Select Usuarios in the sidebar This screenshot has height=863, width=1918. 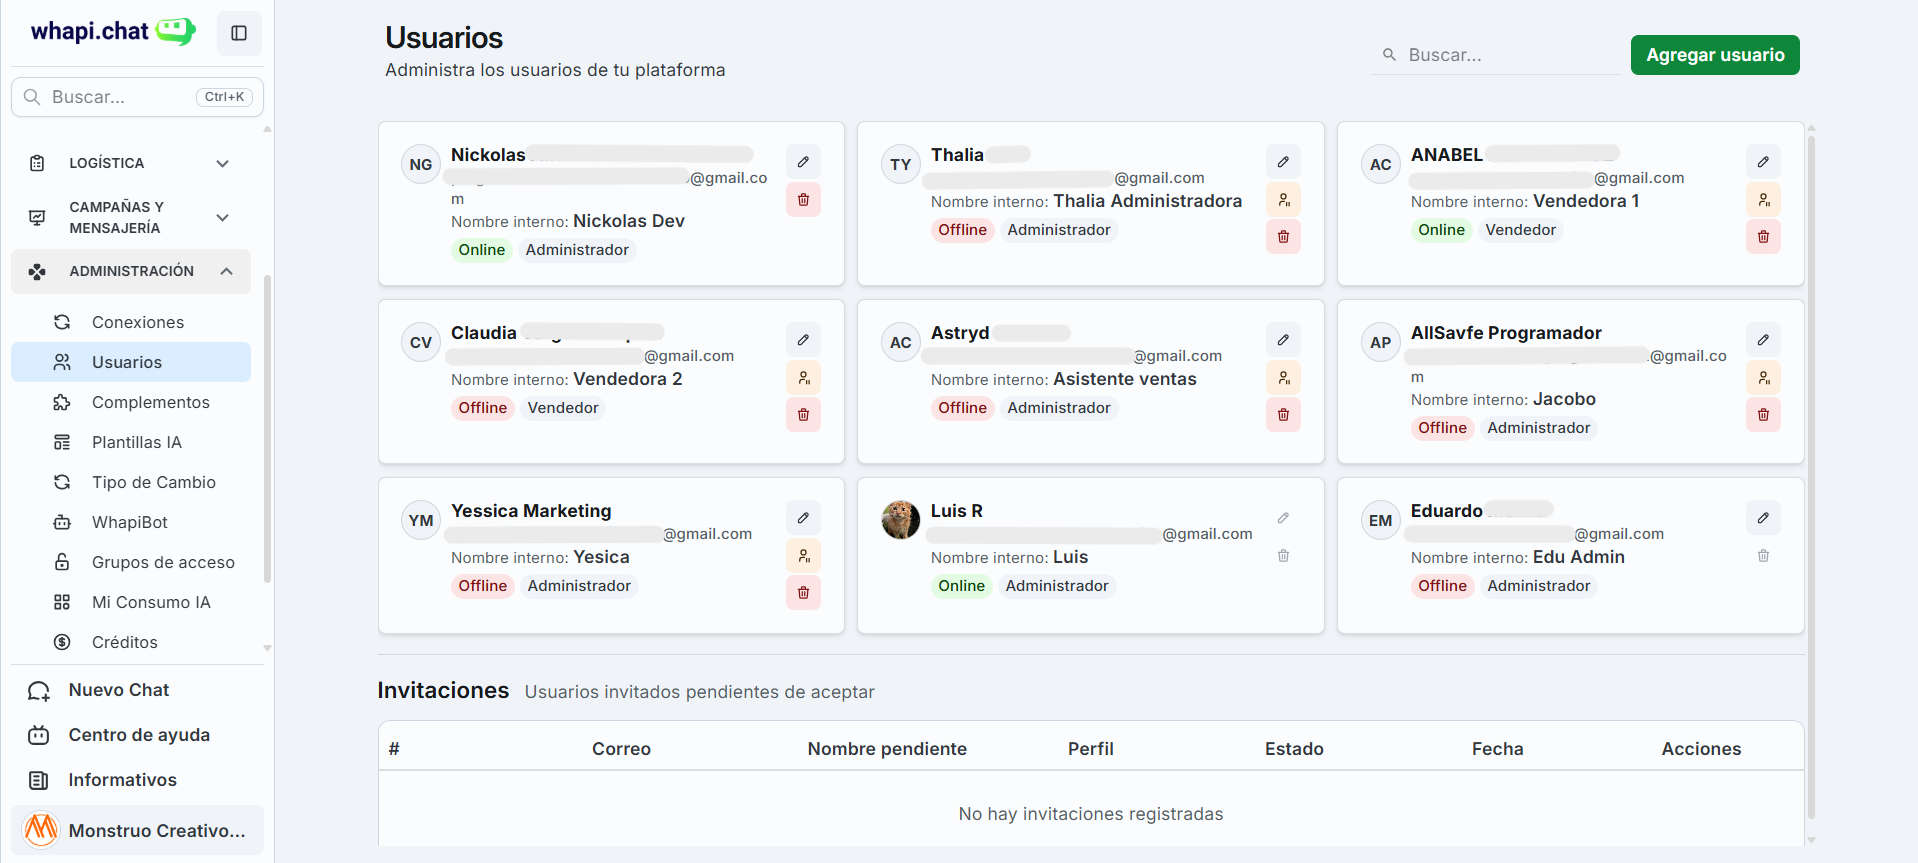tap(131, 362)
